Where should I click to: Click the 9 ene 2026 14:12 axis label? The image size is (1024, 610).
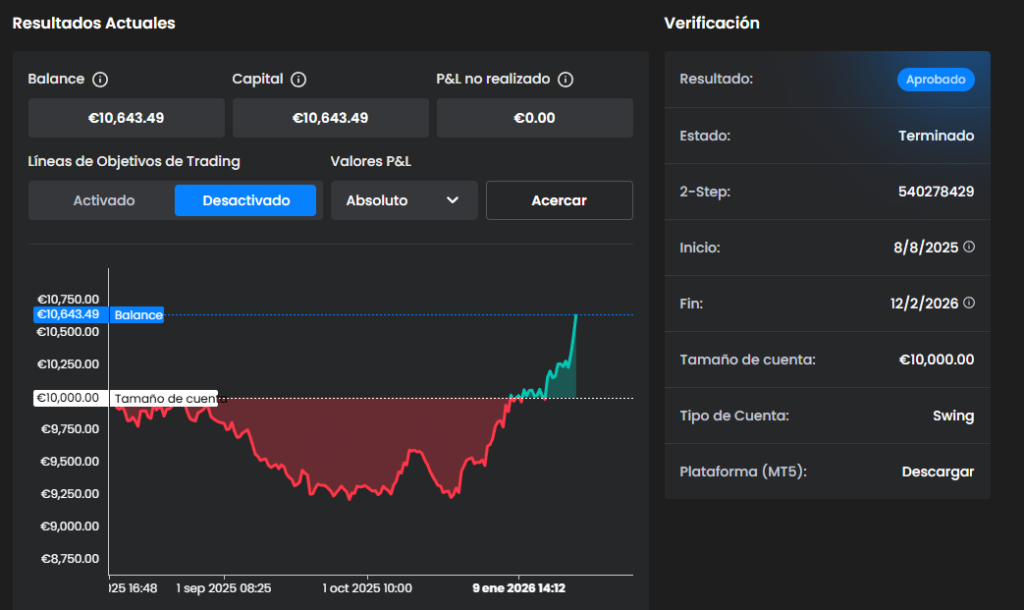pos(519,588)
